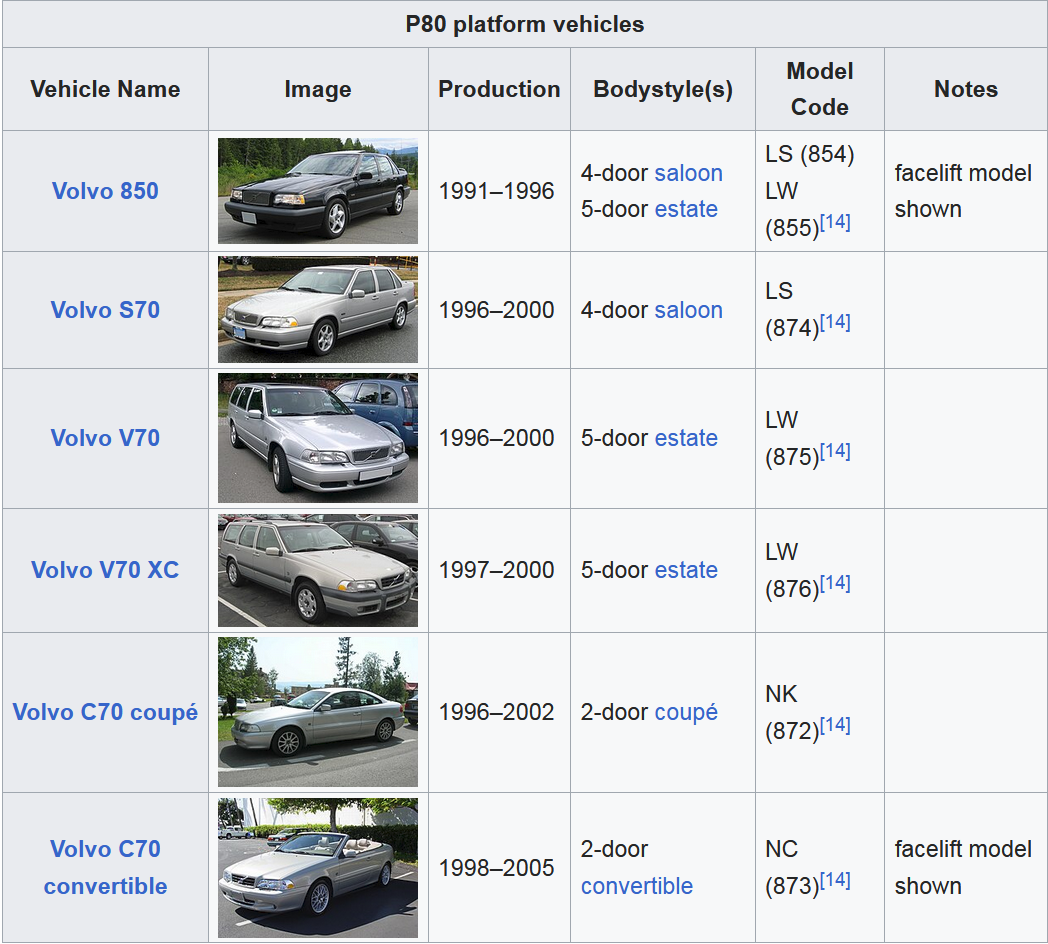Open the silver Volvo S70 image
This screenshot has width=1048, height=944.
click(x=318, y=310)
